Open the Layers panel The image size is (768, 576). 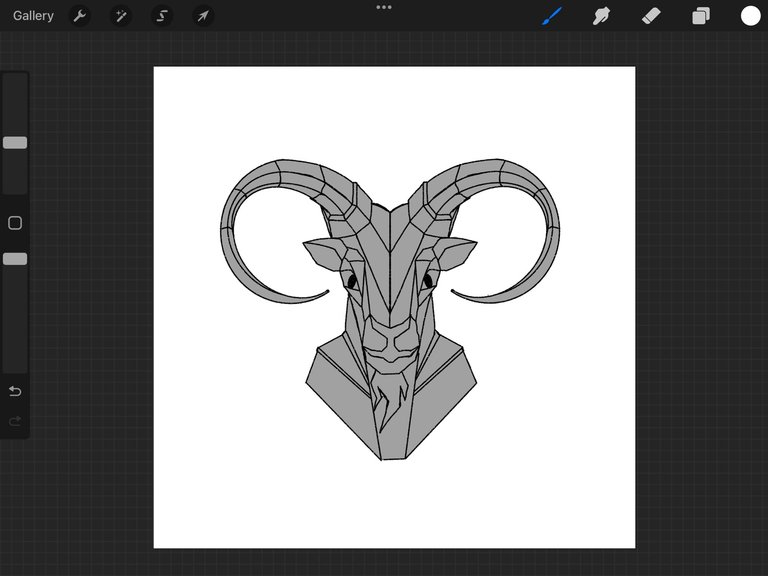[x=701, y=16]
